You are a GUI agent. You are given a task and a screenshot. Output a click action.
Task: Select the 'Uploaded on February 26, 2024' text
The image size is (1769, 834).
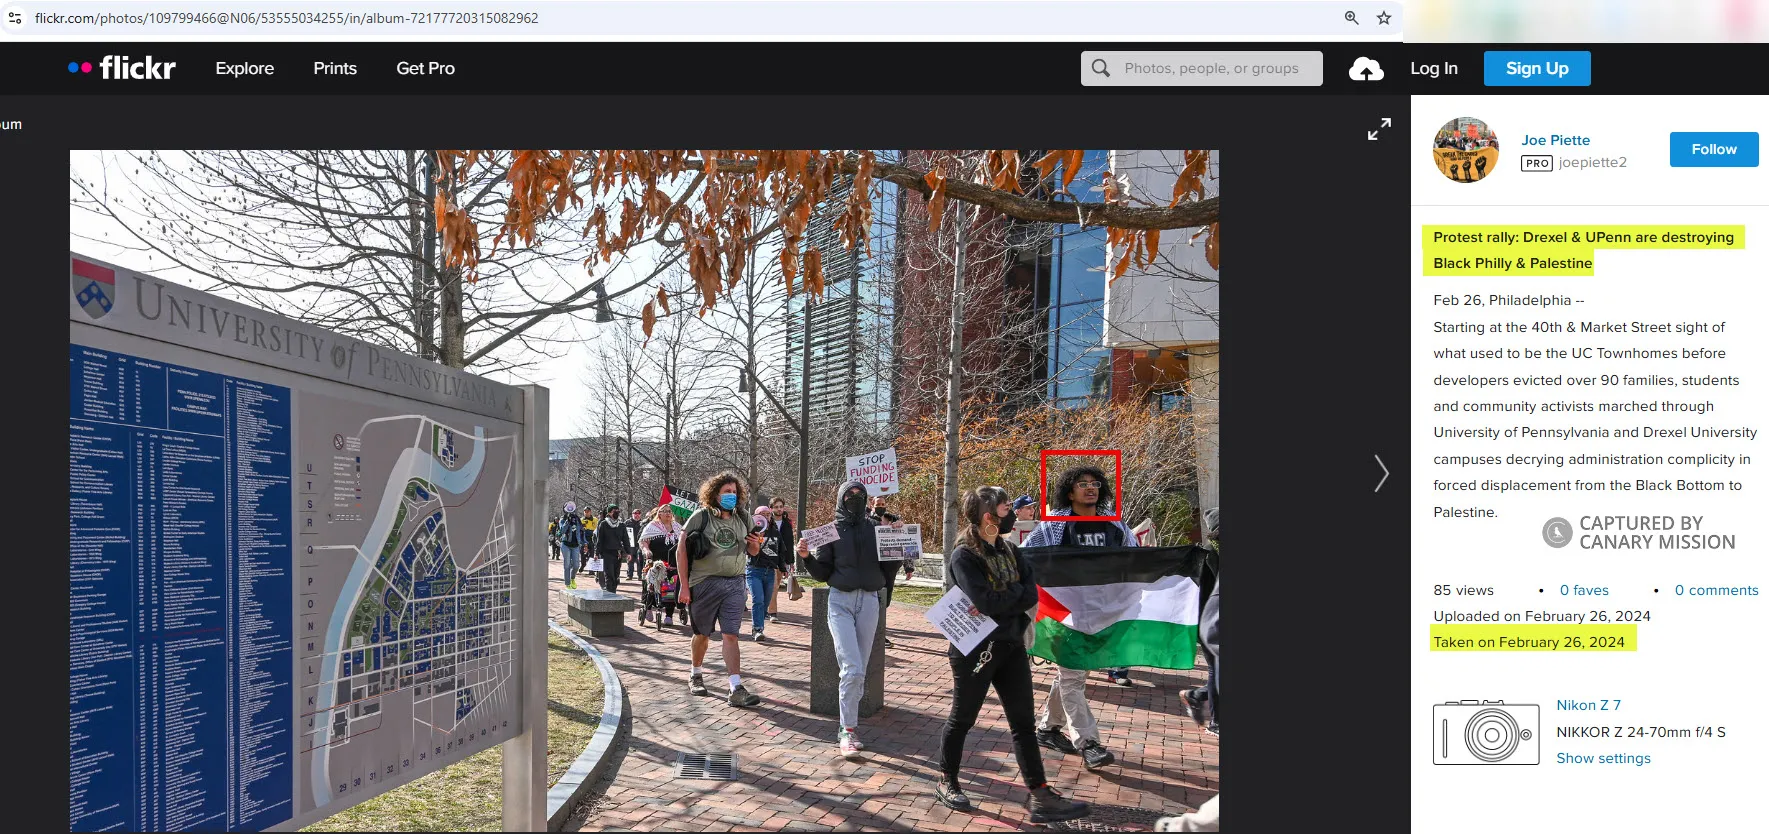point(1542,616)
